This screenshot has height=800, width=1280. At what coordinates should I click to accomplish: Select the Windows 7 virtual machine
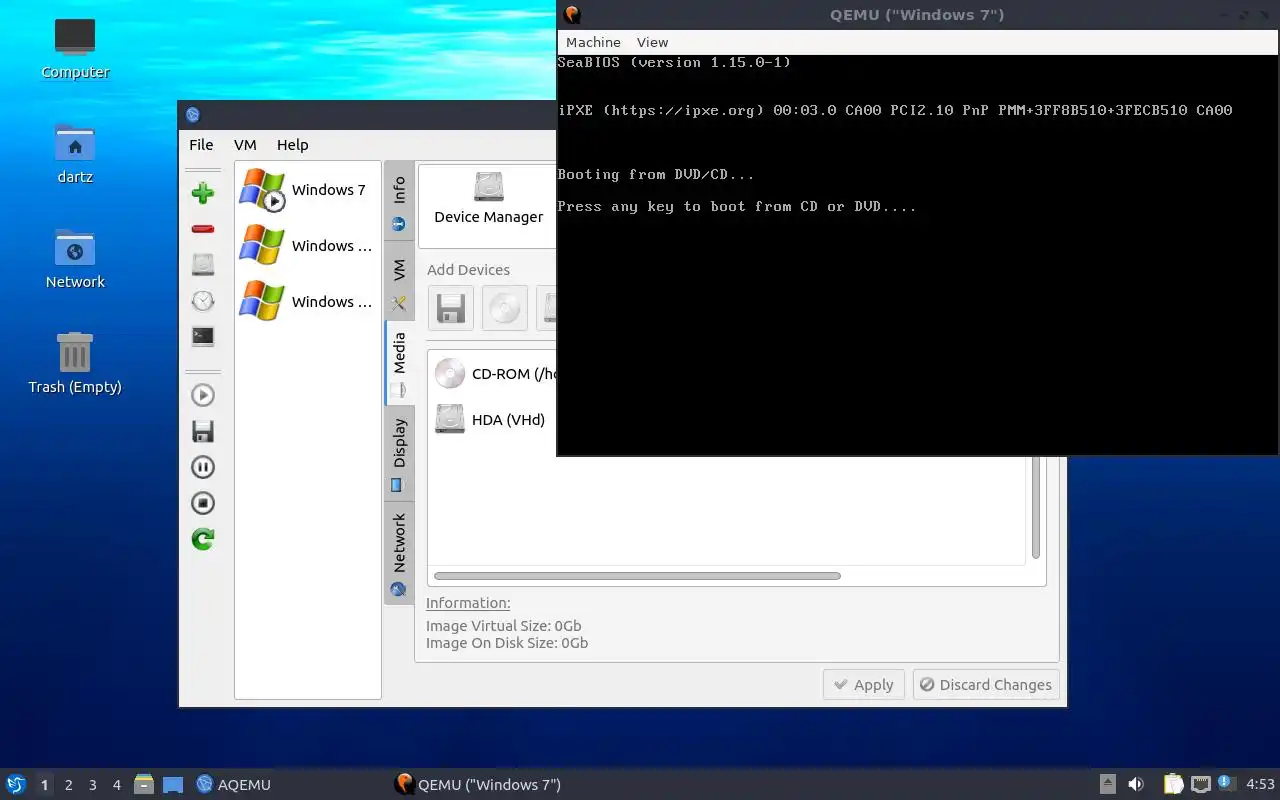306,190
